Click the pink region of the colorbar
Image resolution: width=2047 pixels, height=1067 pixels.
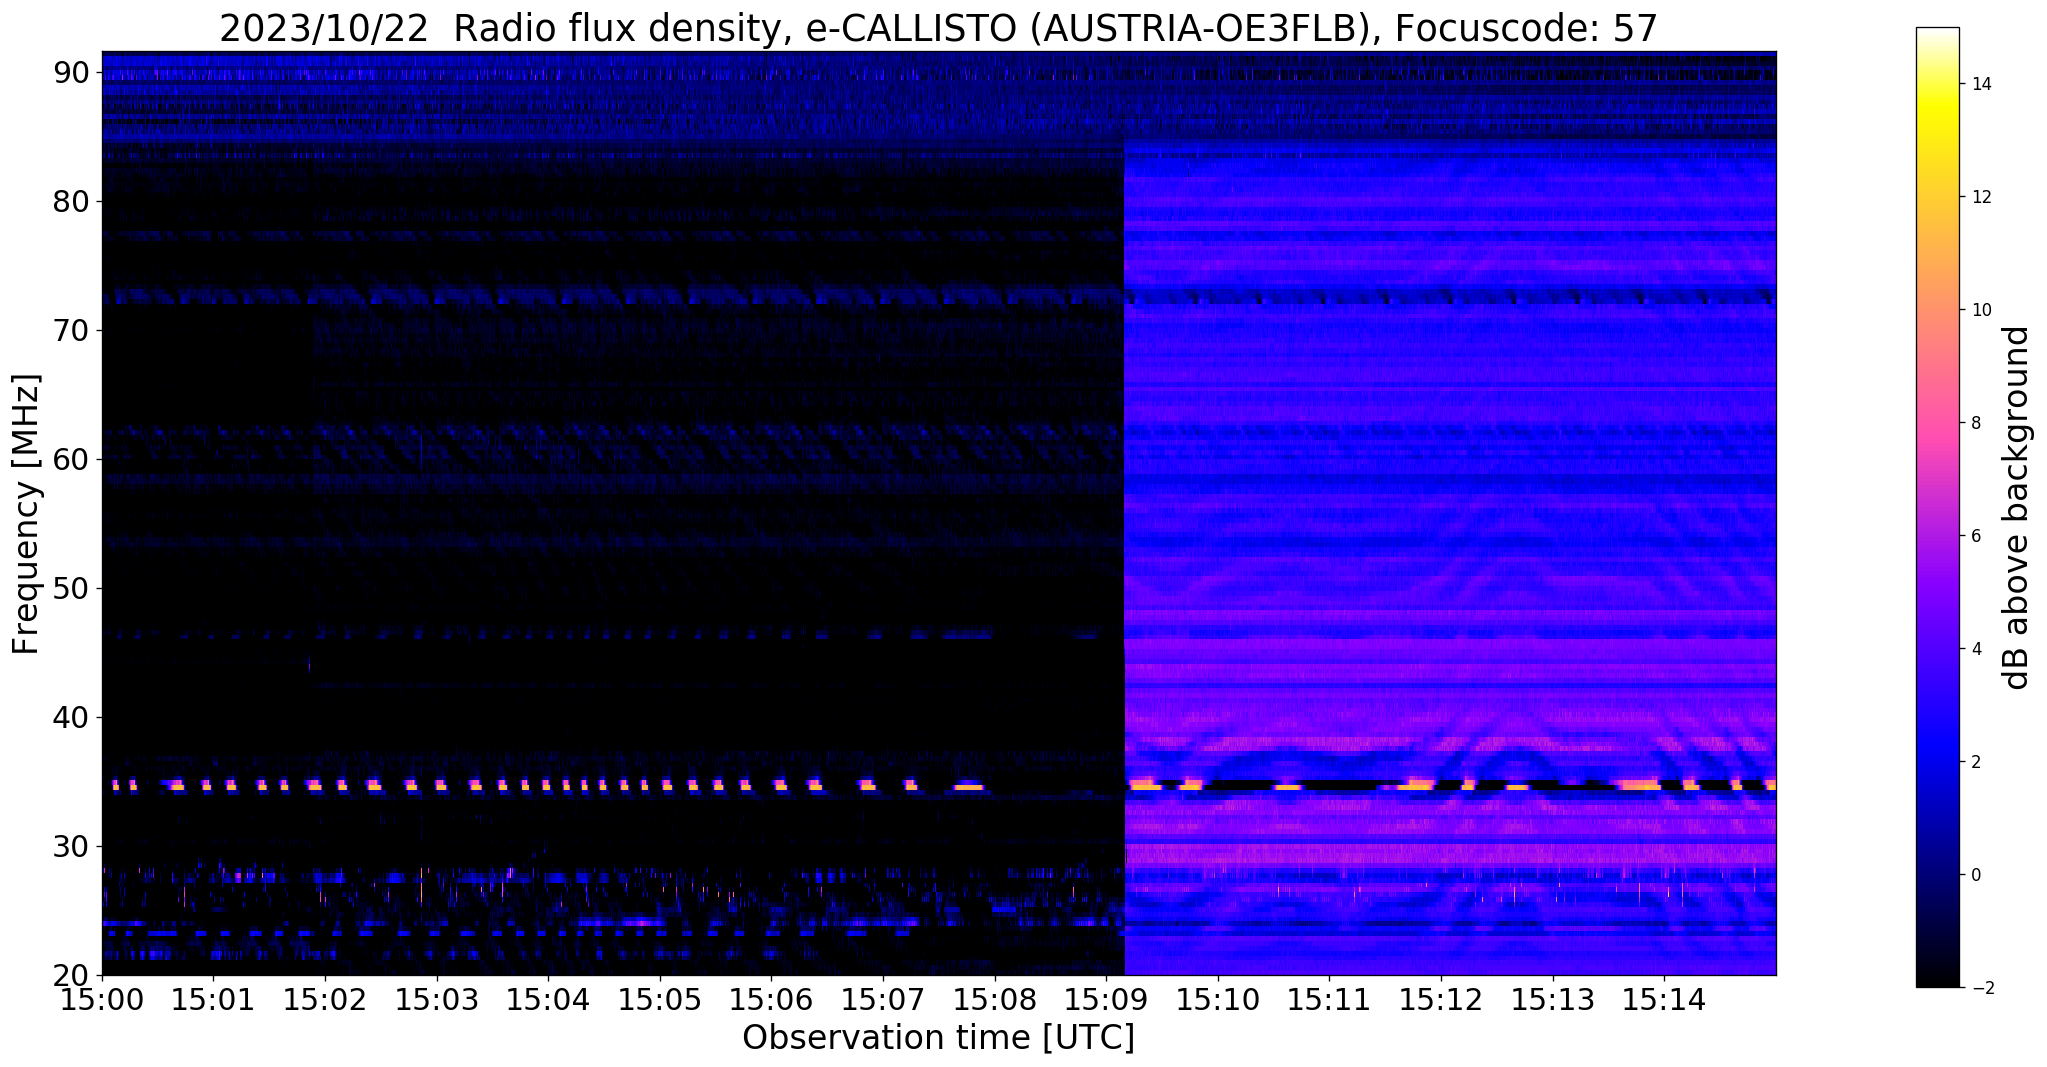(1937, 423)
